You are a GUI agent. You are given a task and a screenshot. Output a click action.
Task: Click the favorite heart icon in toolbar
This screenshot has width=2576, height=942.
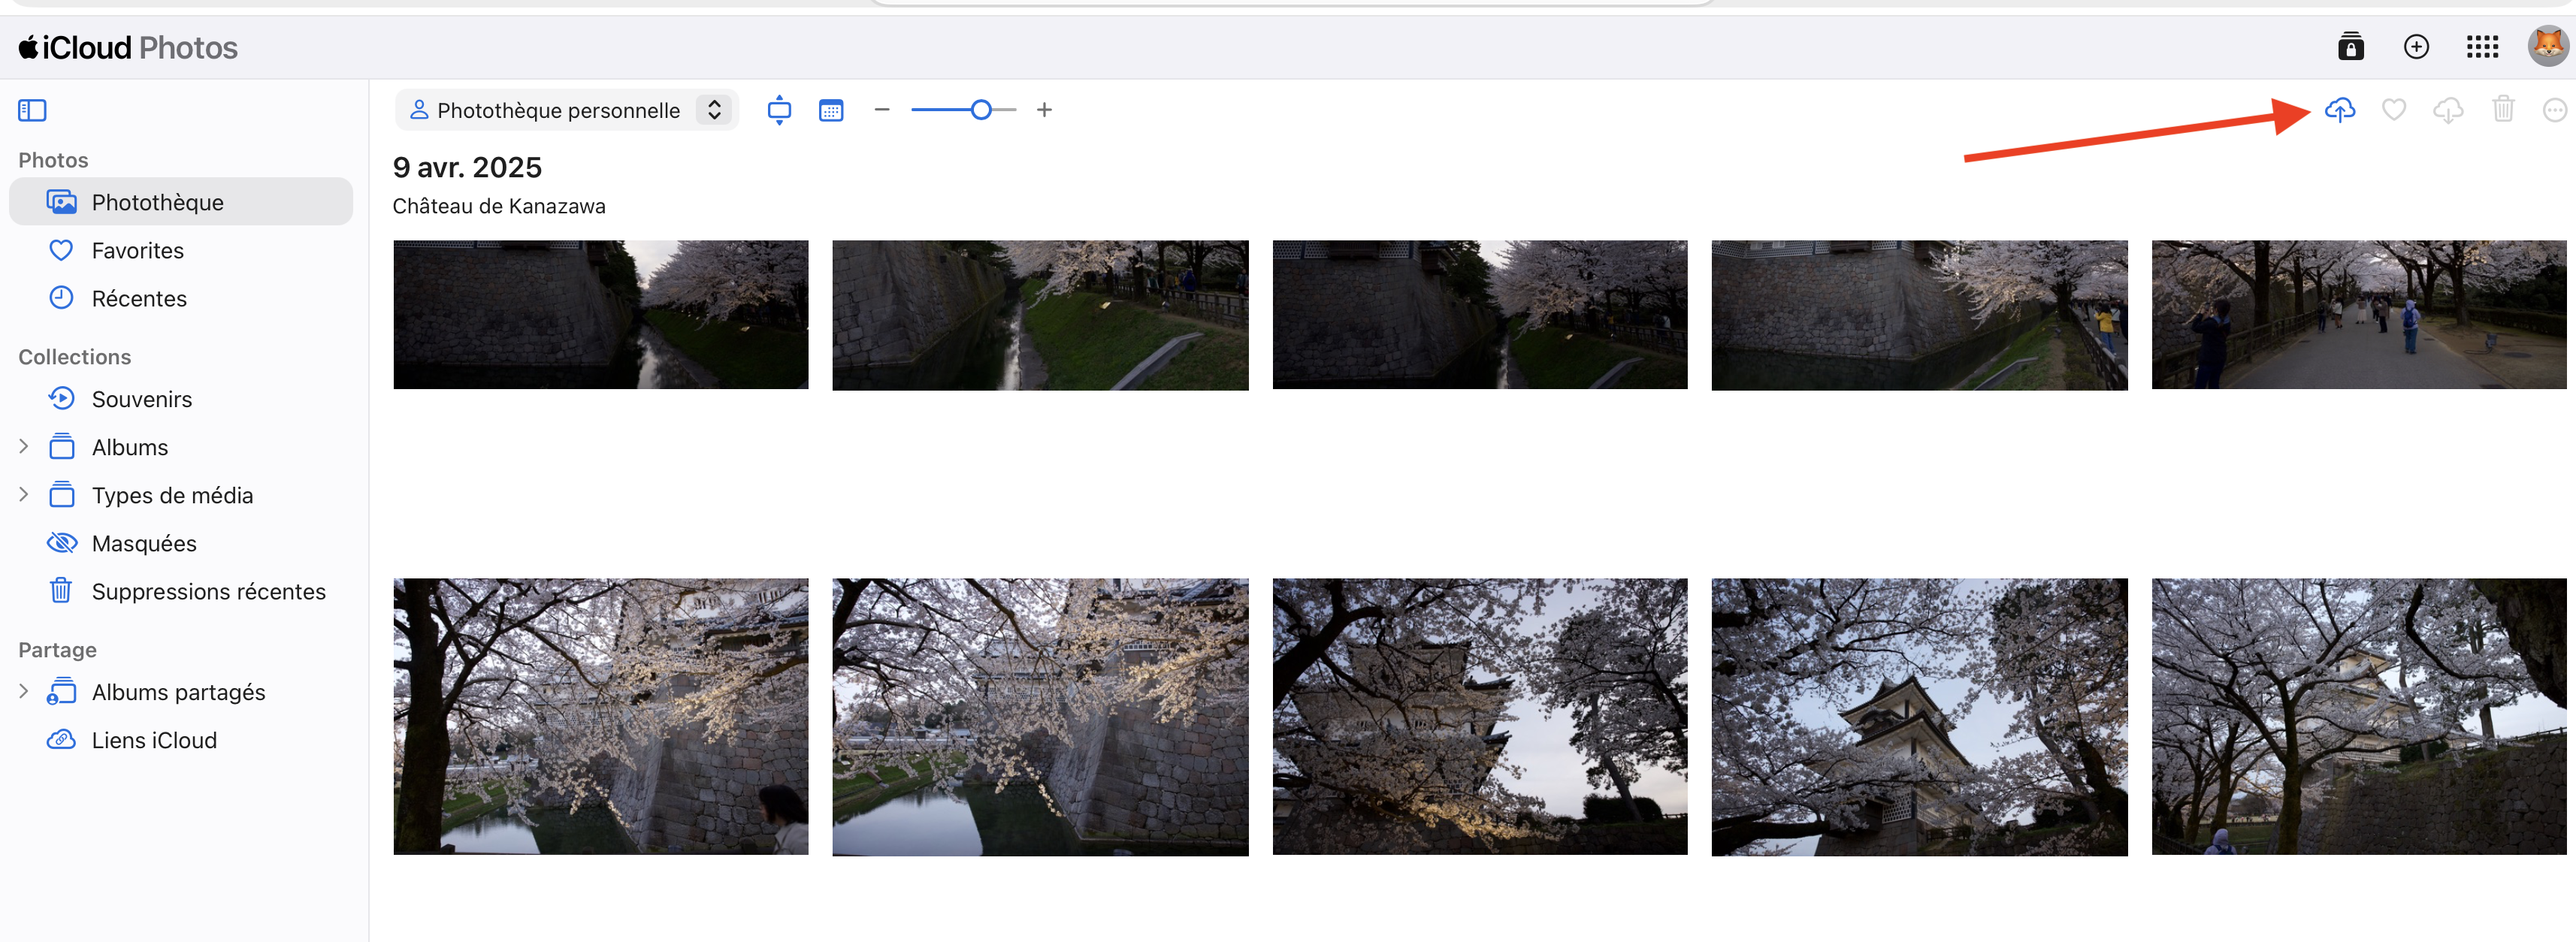coord(2393,110)
